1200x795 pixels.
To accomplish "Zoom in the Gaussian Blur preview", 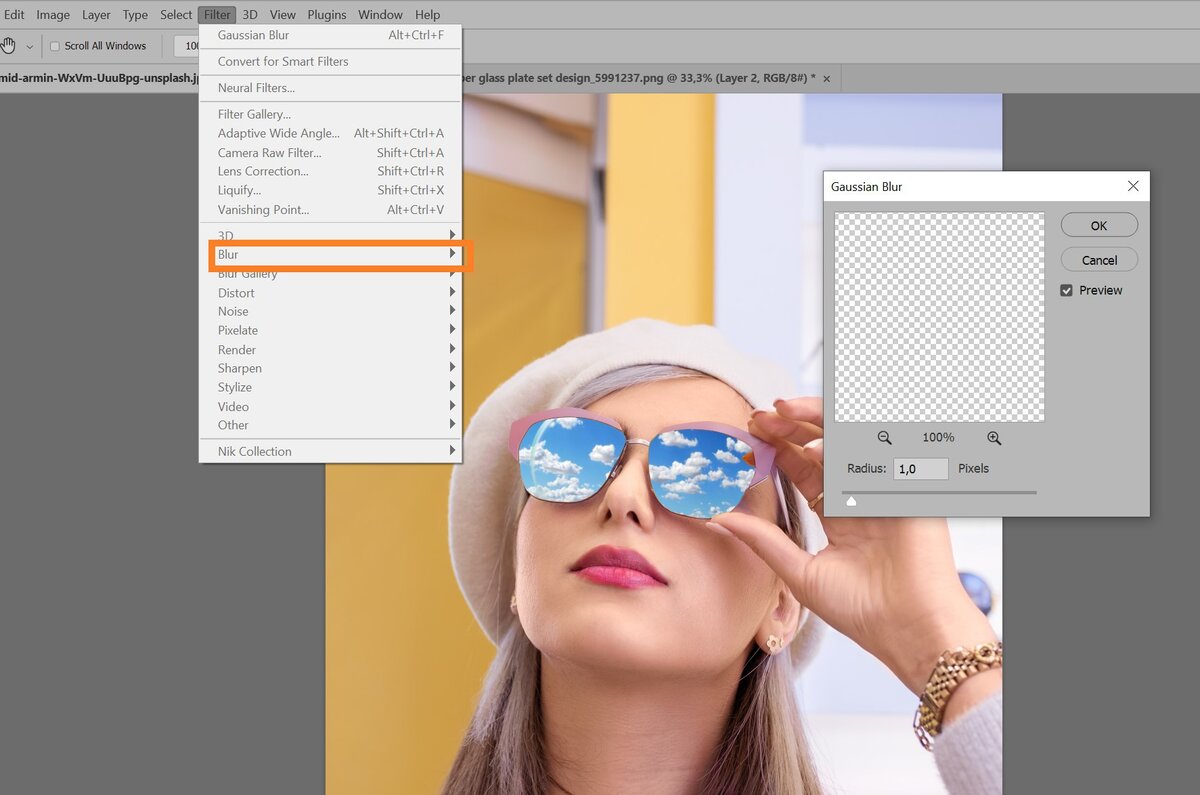I will (x=994, y=438).
